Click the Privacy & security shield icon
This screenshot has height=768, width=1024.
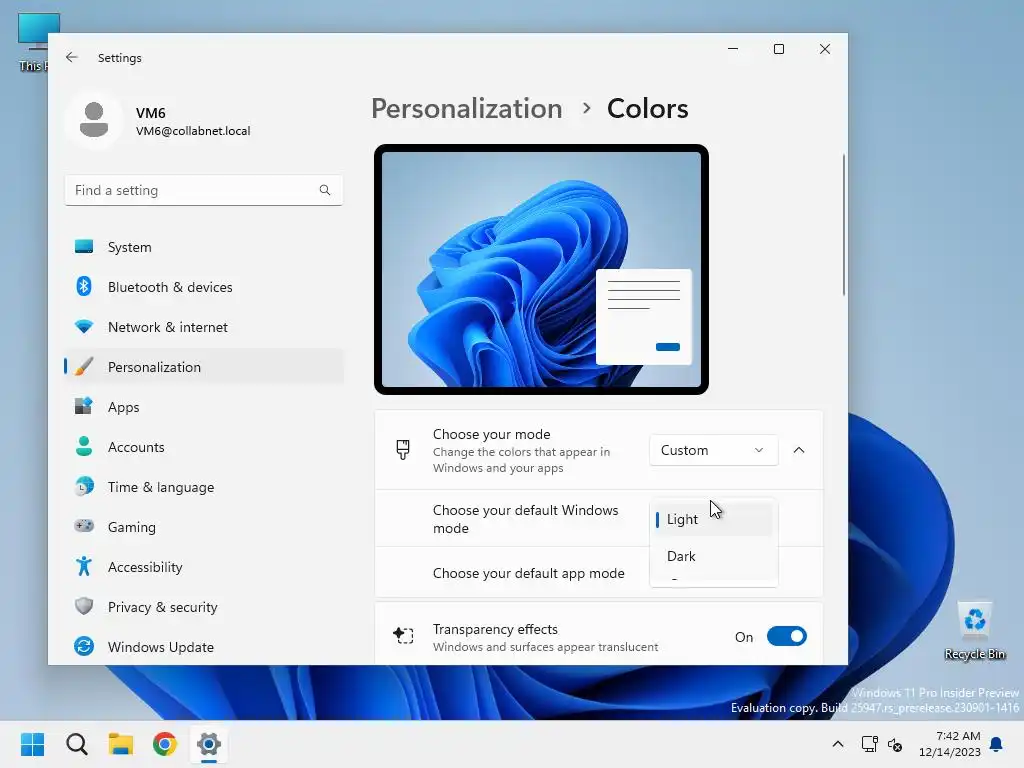pos(84,606)
